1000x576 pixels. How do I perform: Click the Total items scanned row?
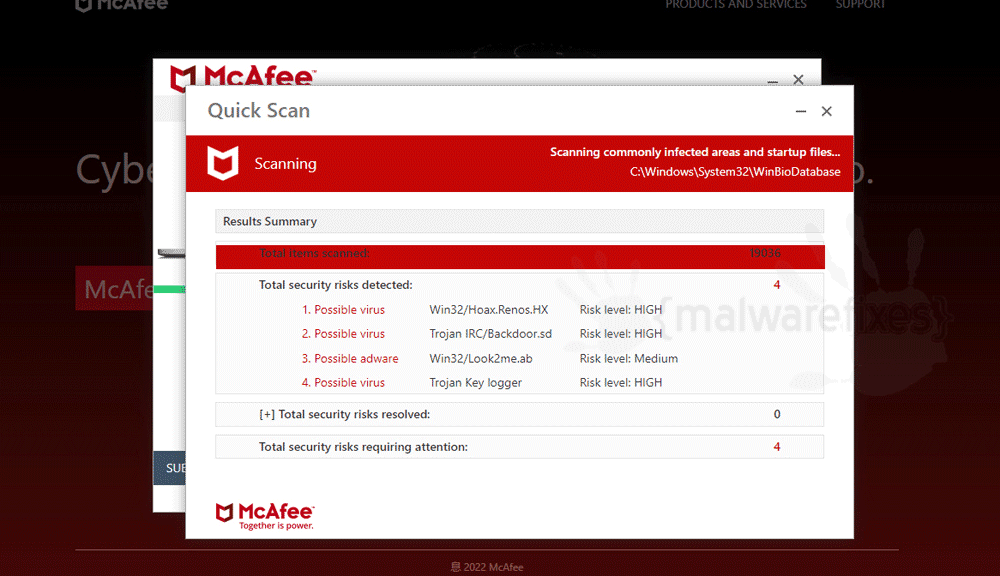[520, 256]
